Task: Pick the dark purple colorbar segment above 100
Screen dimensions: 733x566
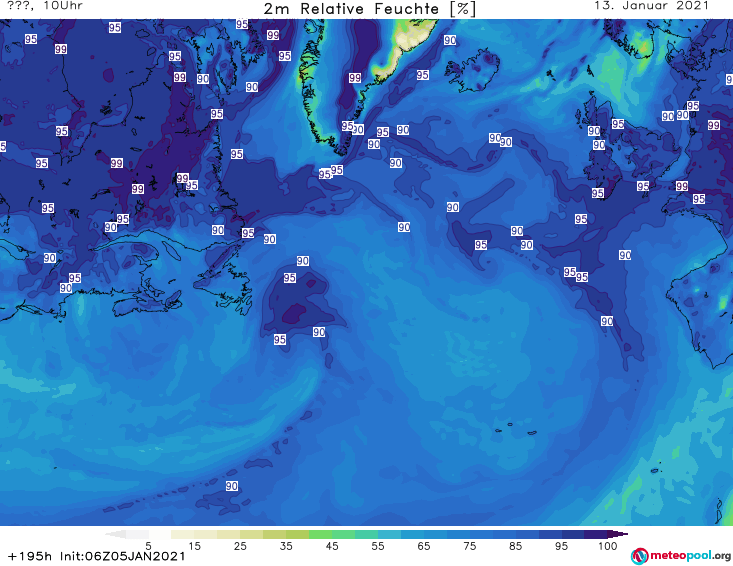Action: 596,534
